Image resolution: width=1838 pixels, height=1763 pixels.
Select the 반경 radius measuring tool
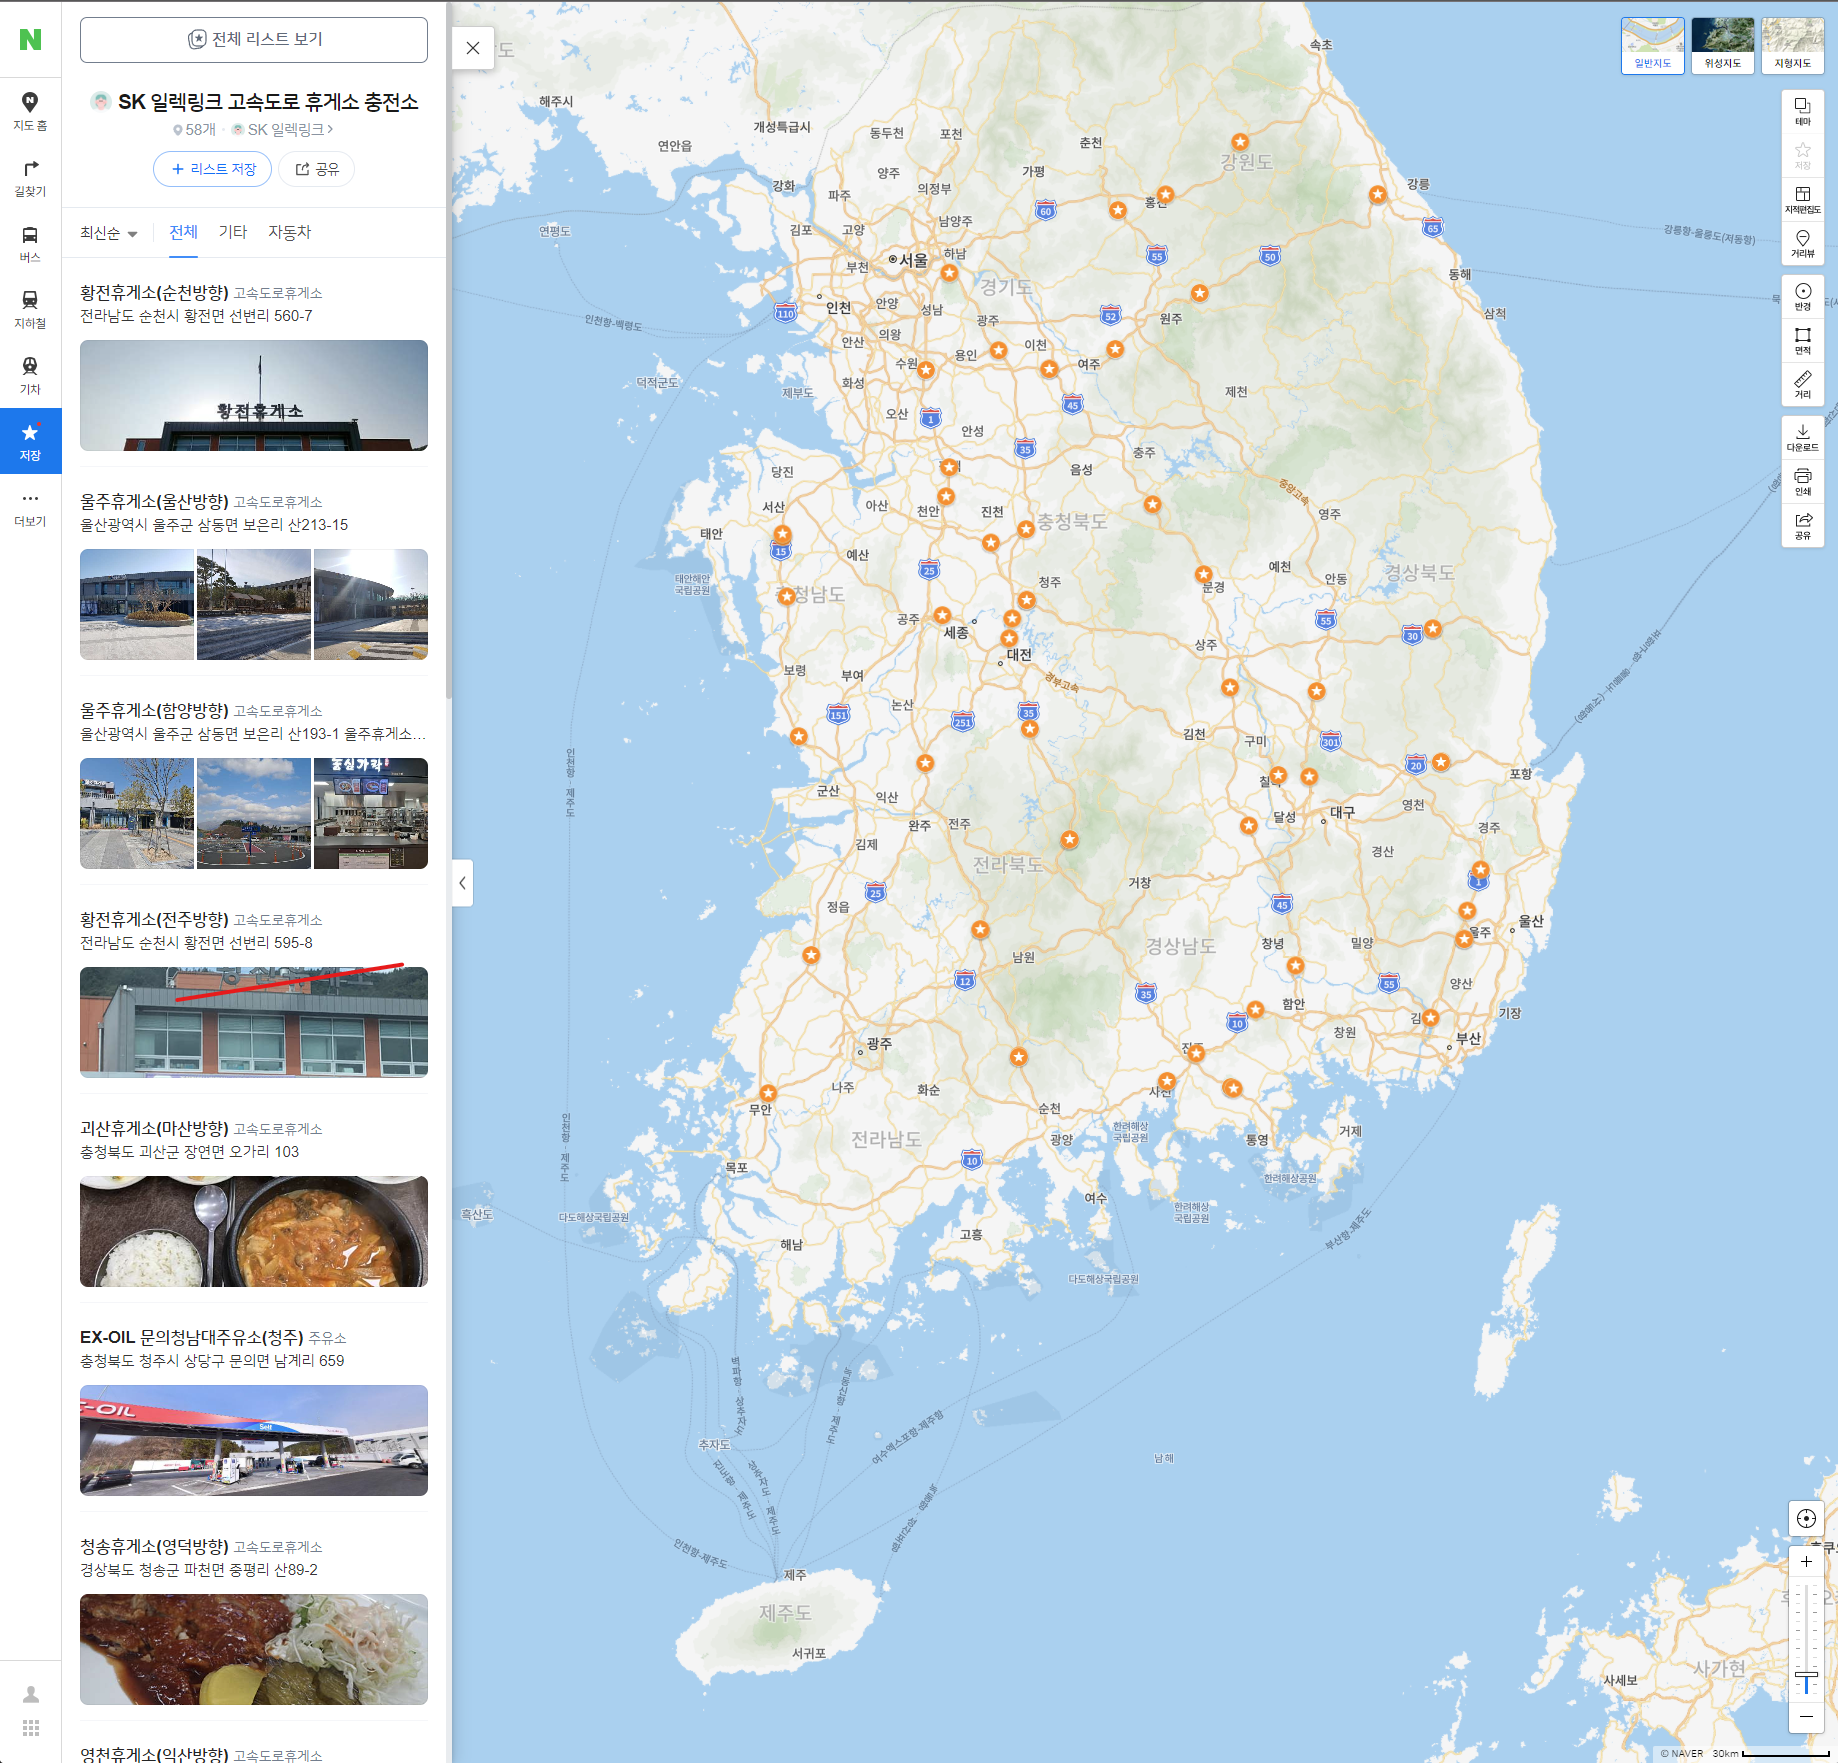coord(1802,296)
